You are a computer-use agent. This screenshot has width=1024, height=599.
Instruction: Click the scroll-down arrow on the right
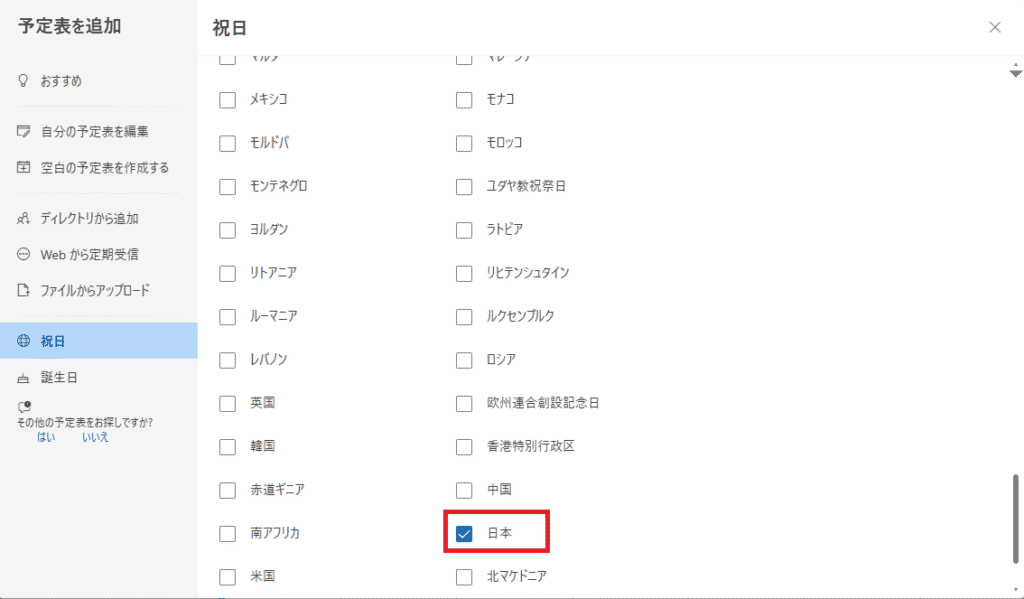(x=1016, y=72)
